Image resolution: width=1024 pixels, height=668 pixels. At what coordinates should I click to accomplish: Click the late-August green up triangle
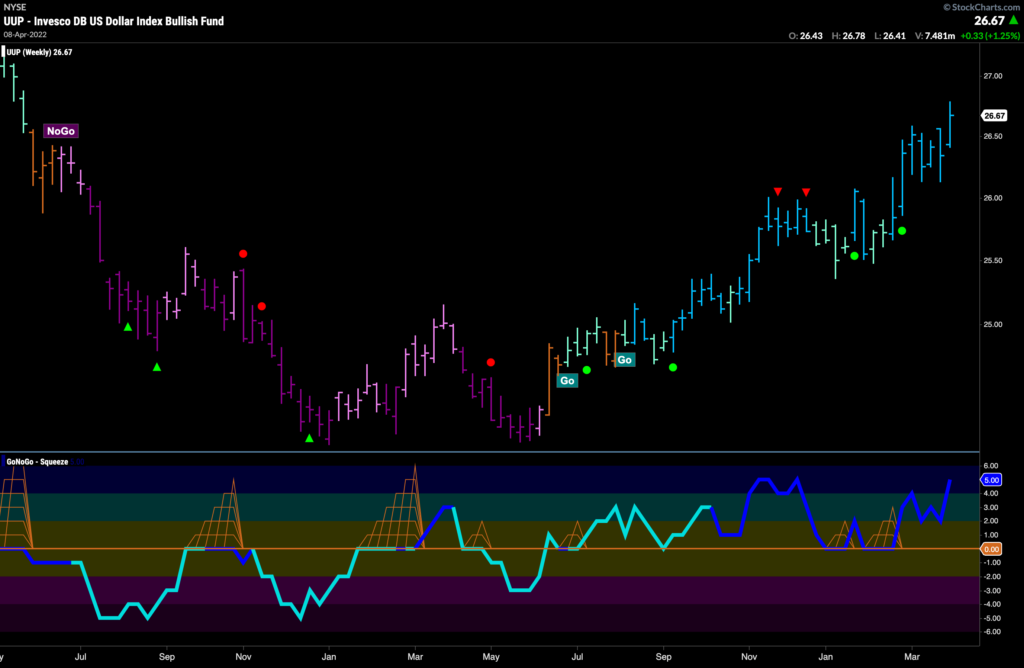click(157, 368)
